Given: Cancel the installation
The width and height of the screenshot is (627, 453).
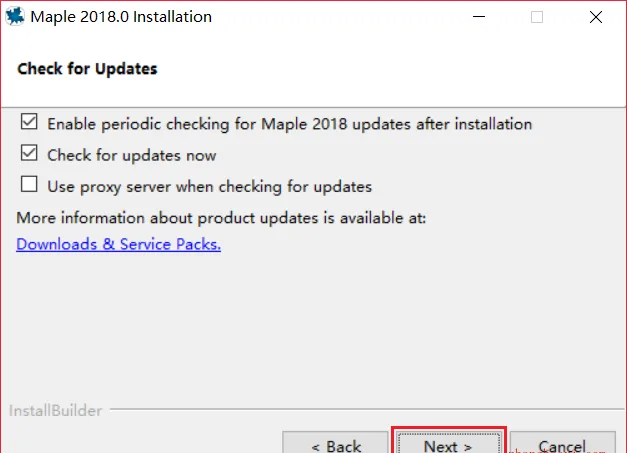Looking at the screenshot, I should [x=563, y=443].
